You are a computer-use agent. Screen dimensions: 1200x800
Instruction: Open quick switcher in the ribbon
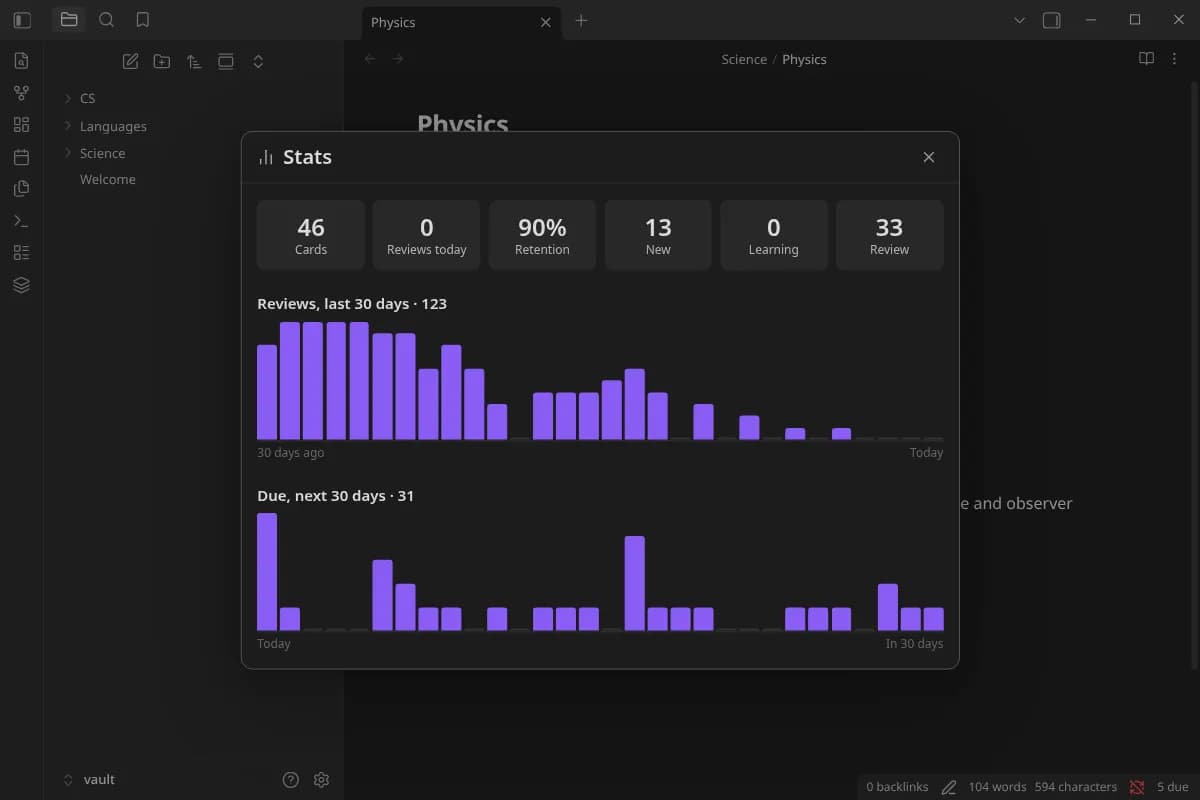tap(21, 61)
